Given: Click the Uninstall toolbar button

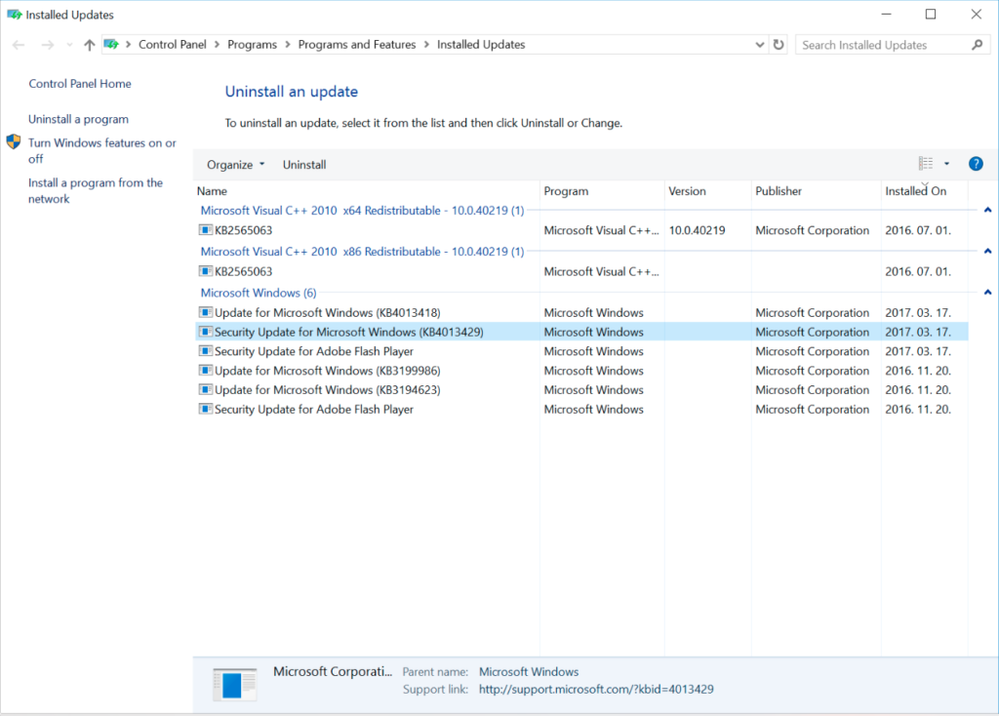Looking at the screenshot, I should coord(304,165).
